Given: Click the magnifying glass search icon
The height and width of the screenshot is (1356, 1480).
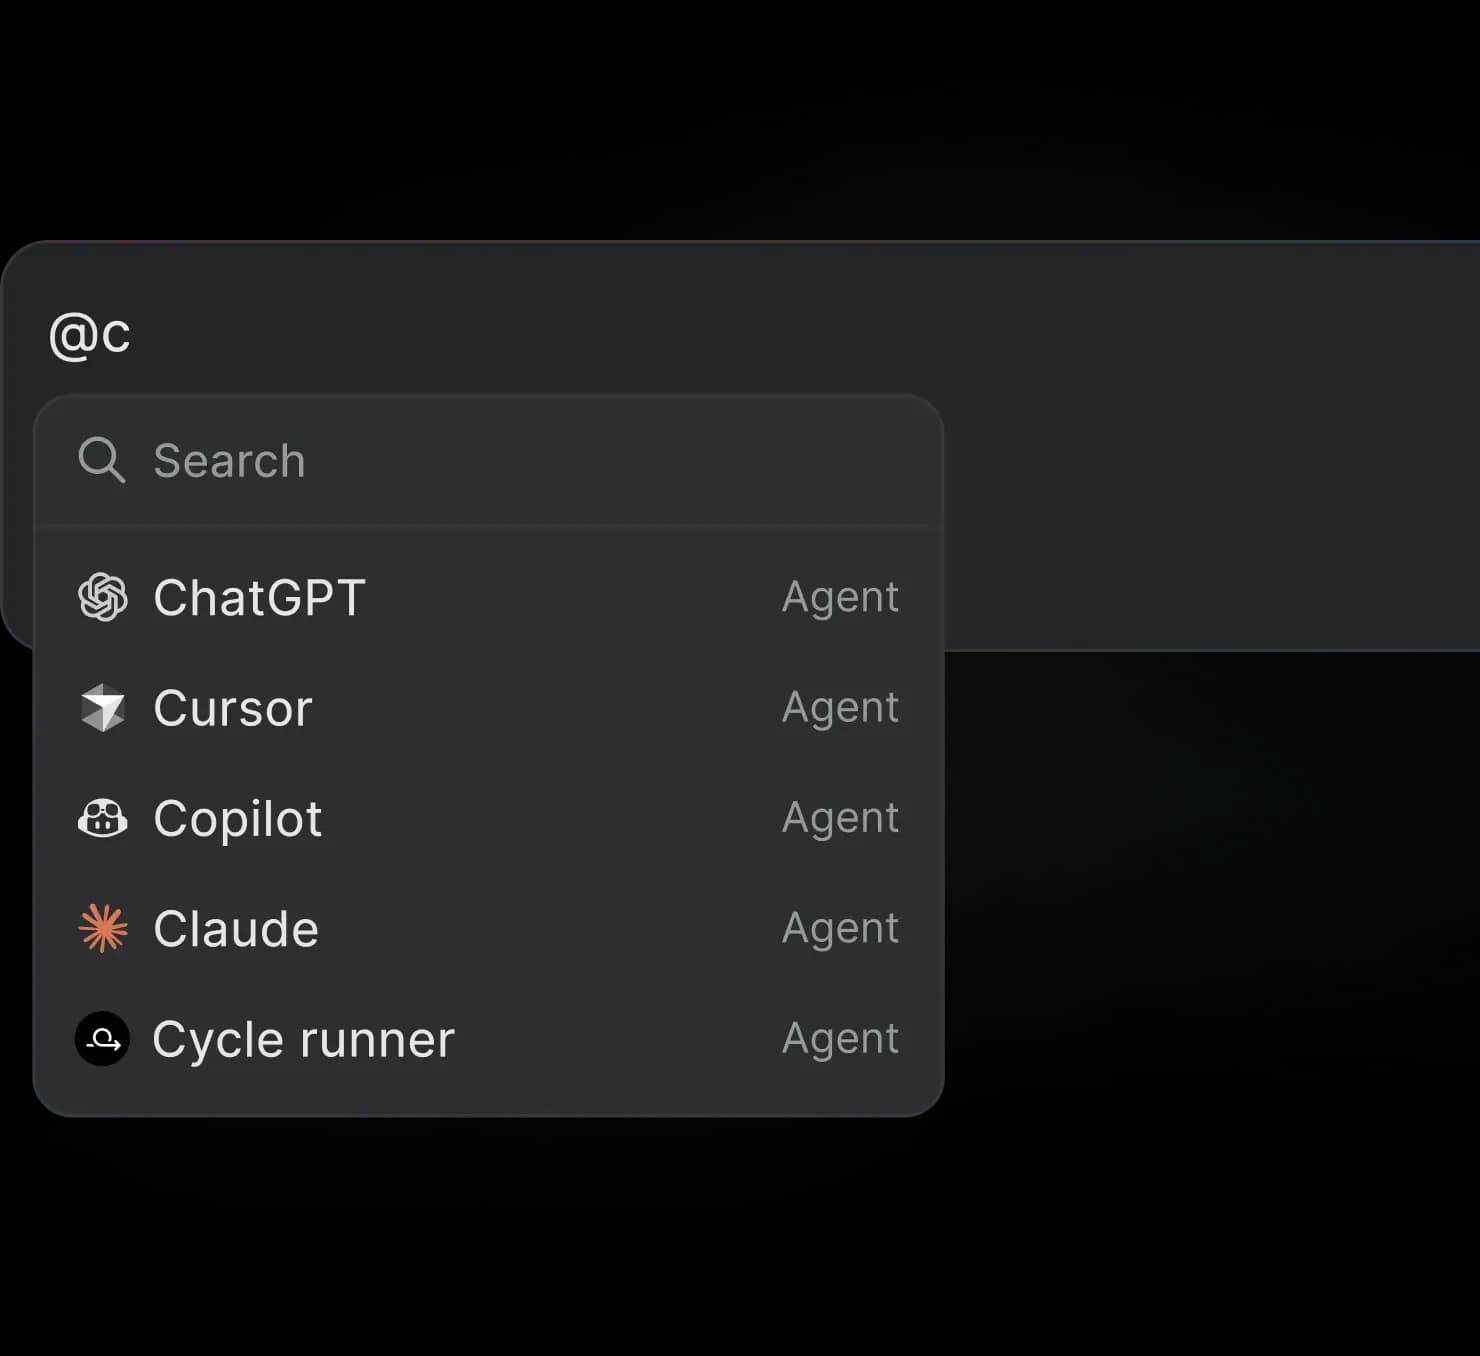Looking at the screenshot, I should (x=101, y=460).
